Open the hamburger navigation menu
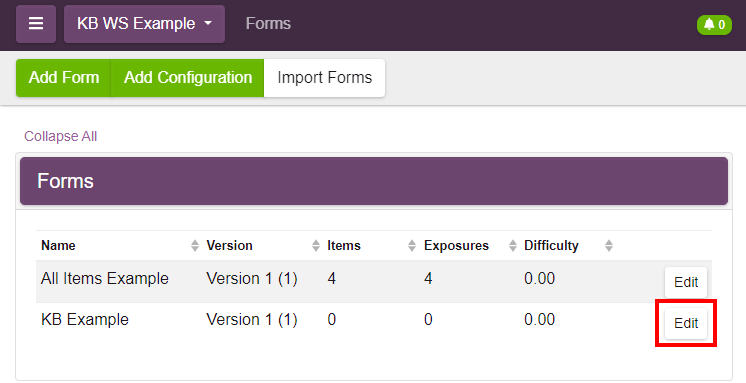 [36, 24]
